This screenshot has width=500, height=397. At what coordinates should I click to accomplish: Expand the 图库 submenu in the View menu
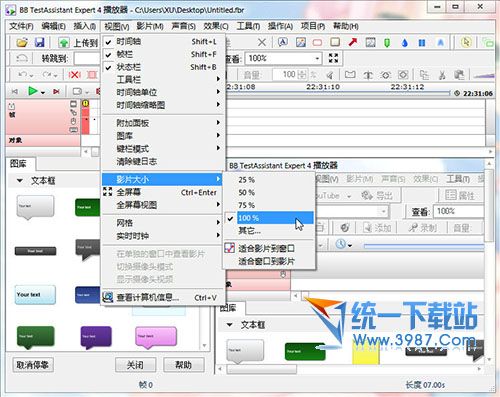(164, 136)
